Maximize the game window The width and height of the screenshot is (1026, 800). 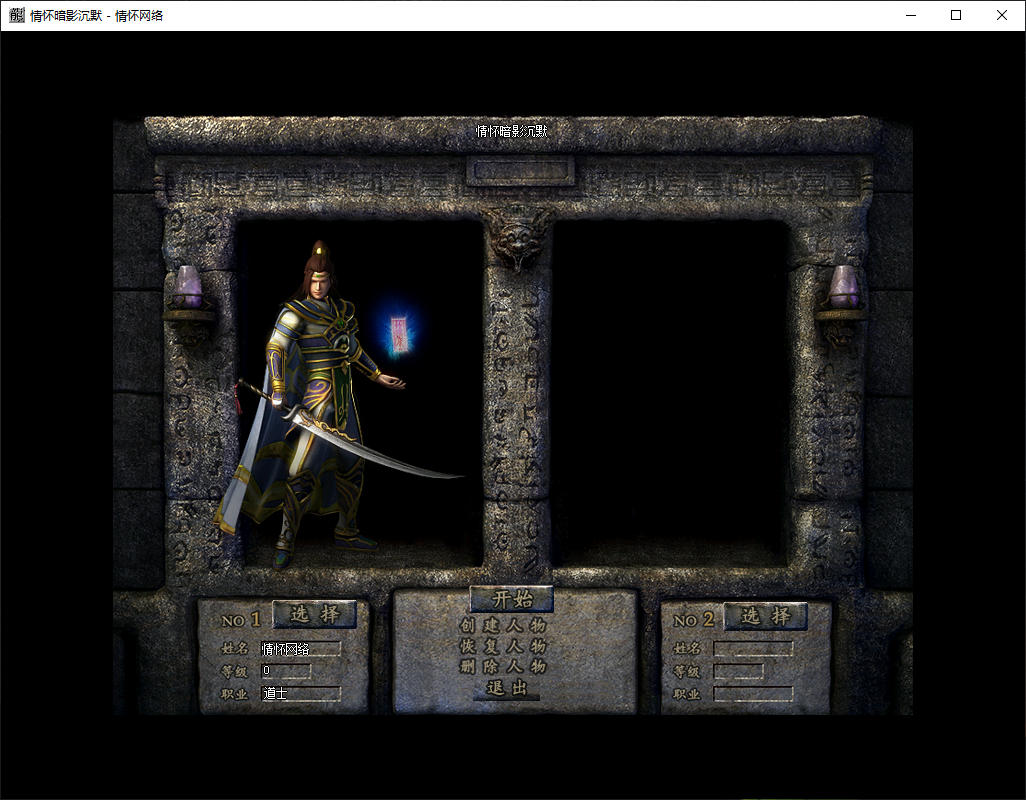(x=956, y=15)
